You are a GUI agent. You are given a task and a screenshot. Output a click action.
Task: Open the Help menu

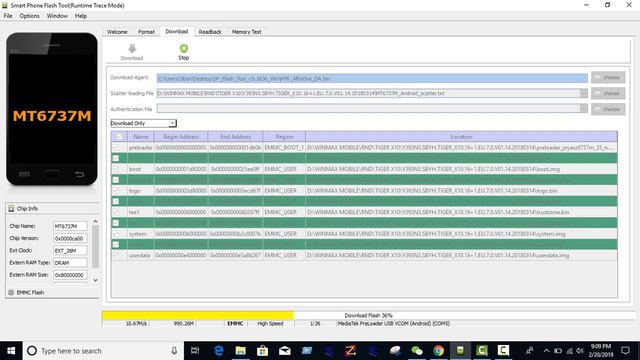80,16
